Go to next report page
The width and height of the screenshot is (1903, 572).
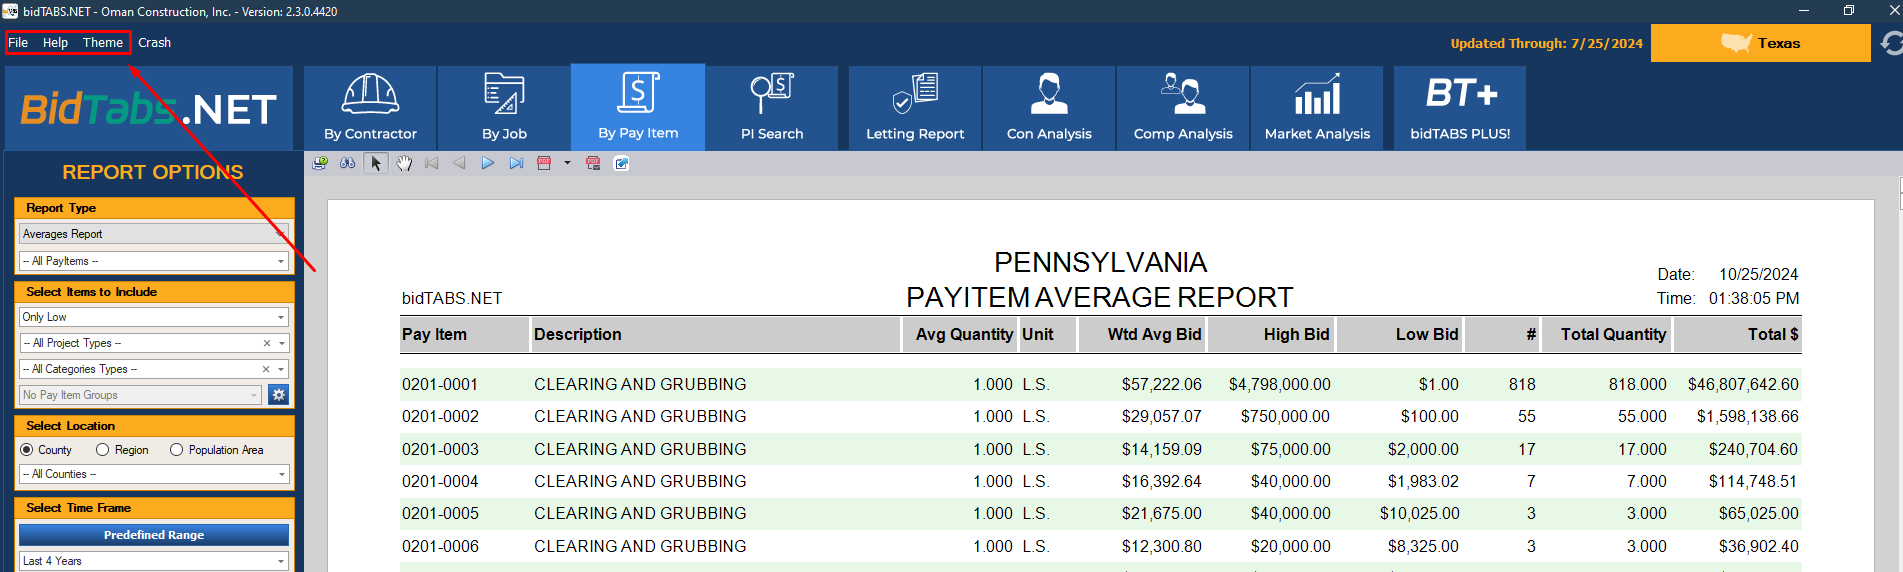click(488, 163)
